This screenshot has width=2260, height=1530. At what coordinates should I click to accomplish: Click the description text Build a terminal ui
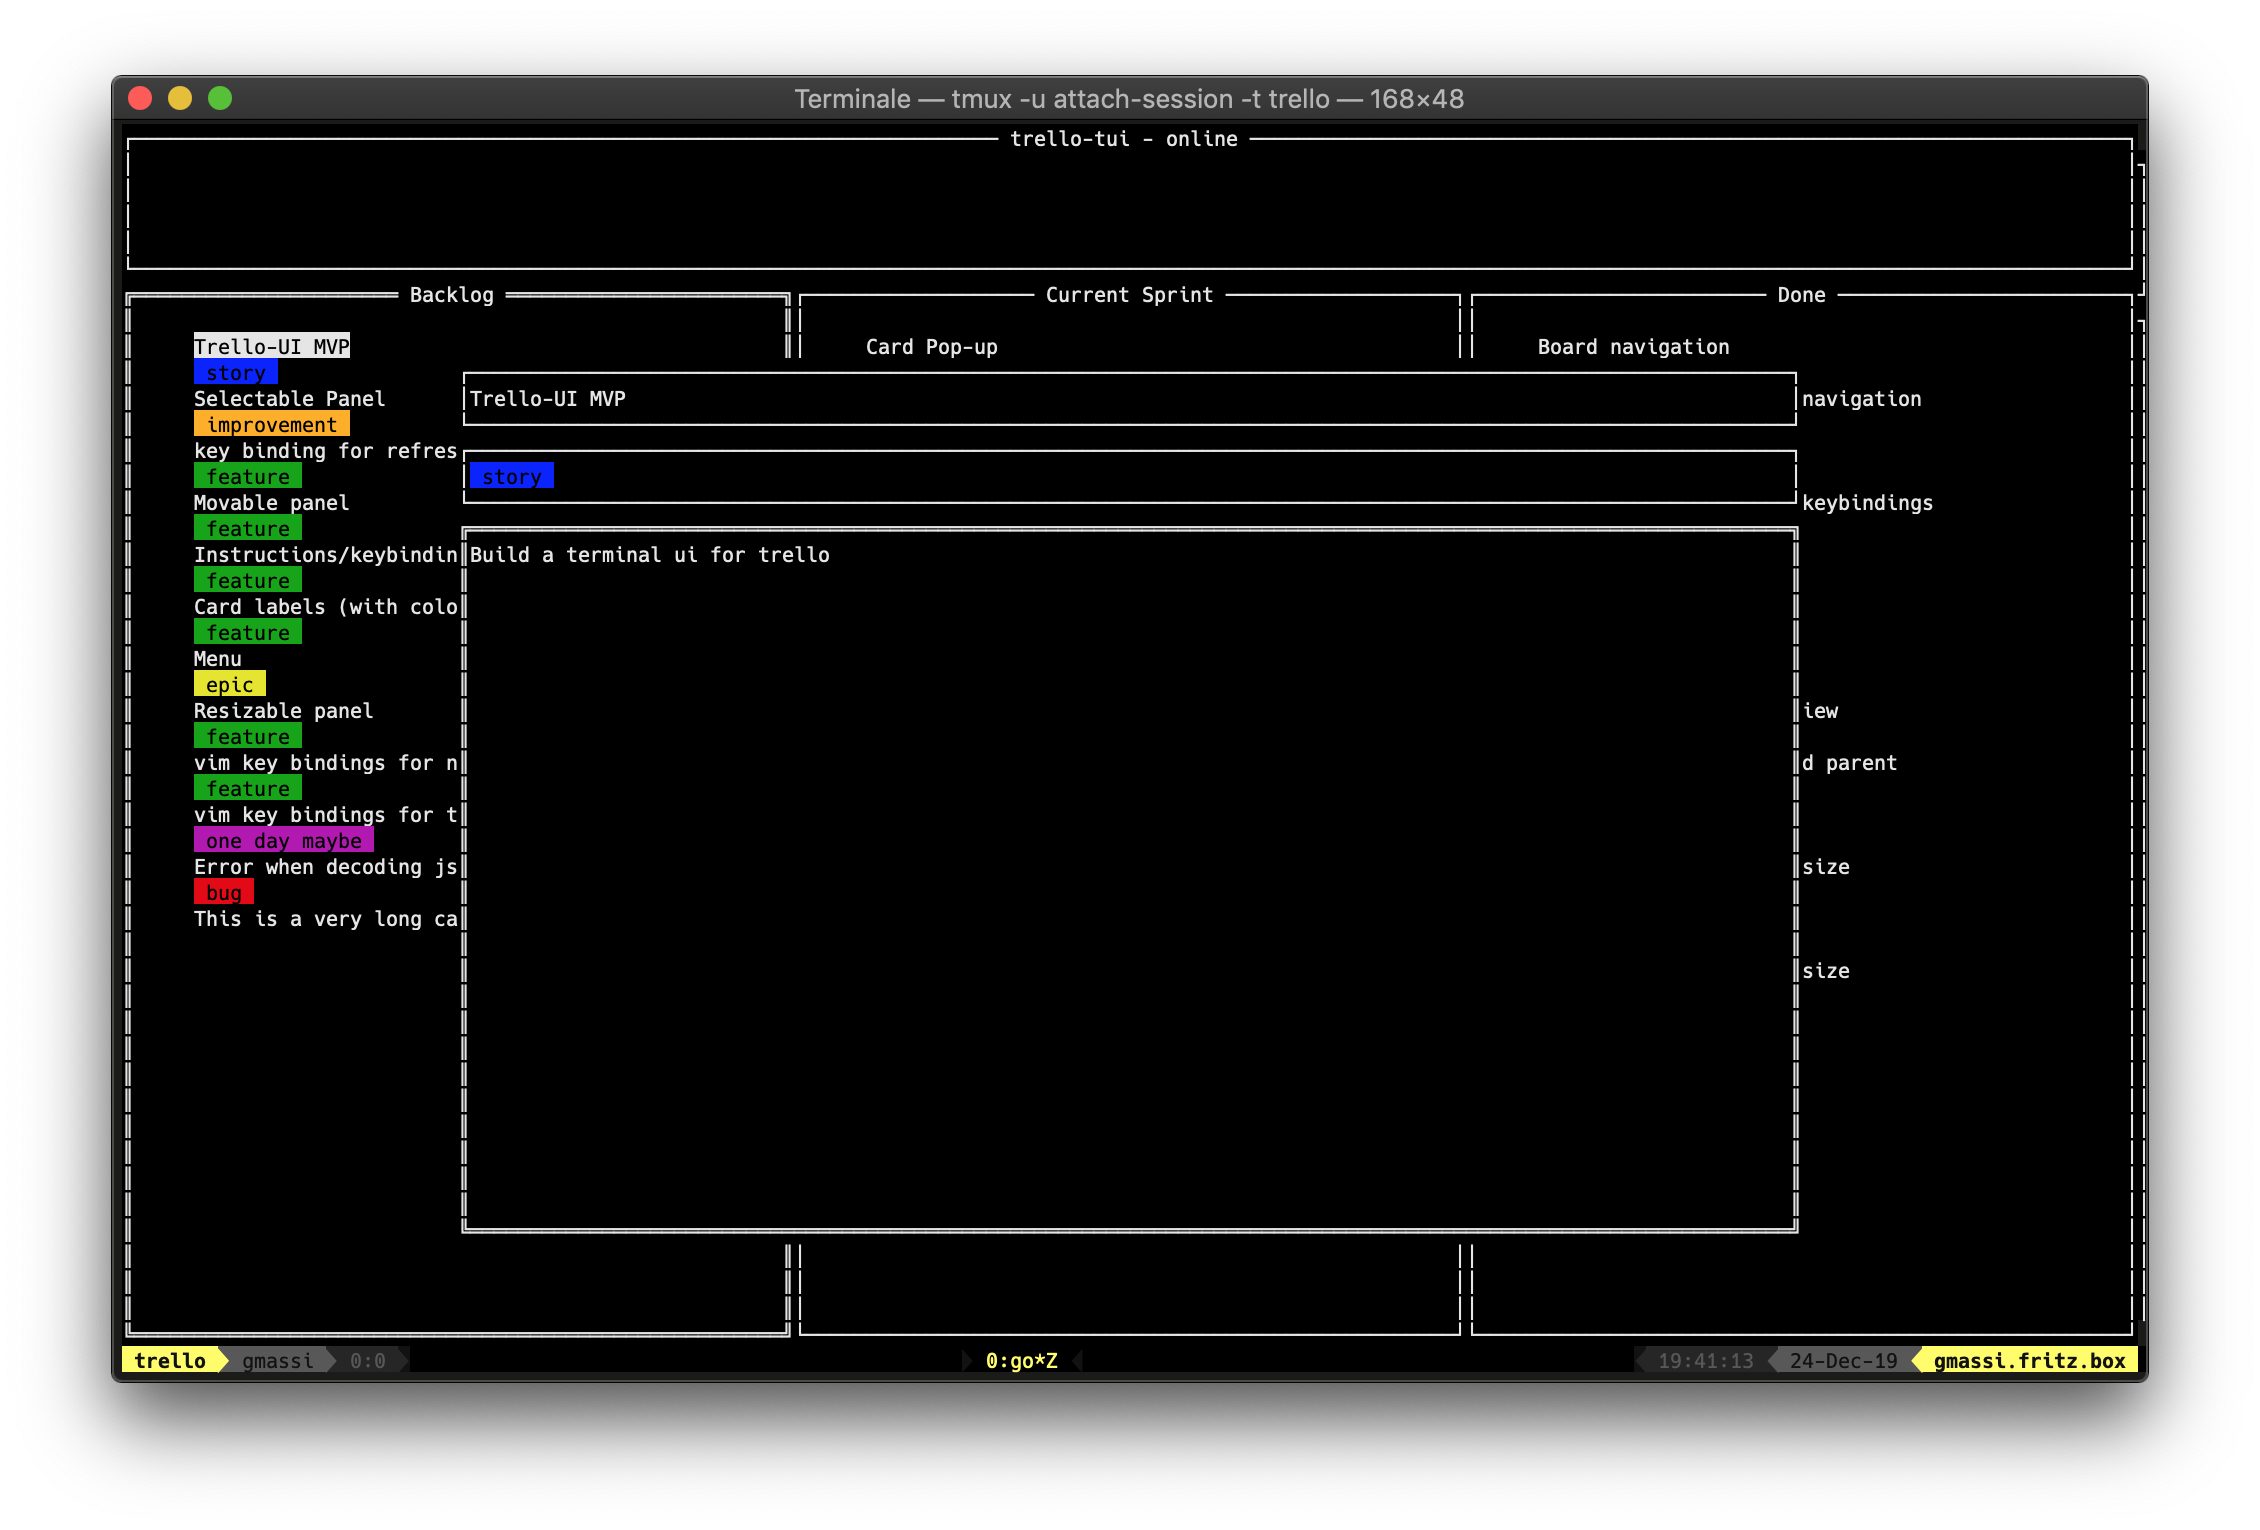[x=649, y=555]
